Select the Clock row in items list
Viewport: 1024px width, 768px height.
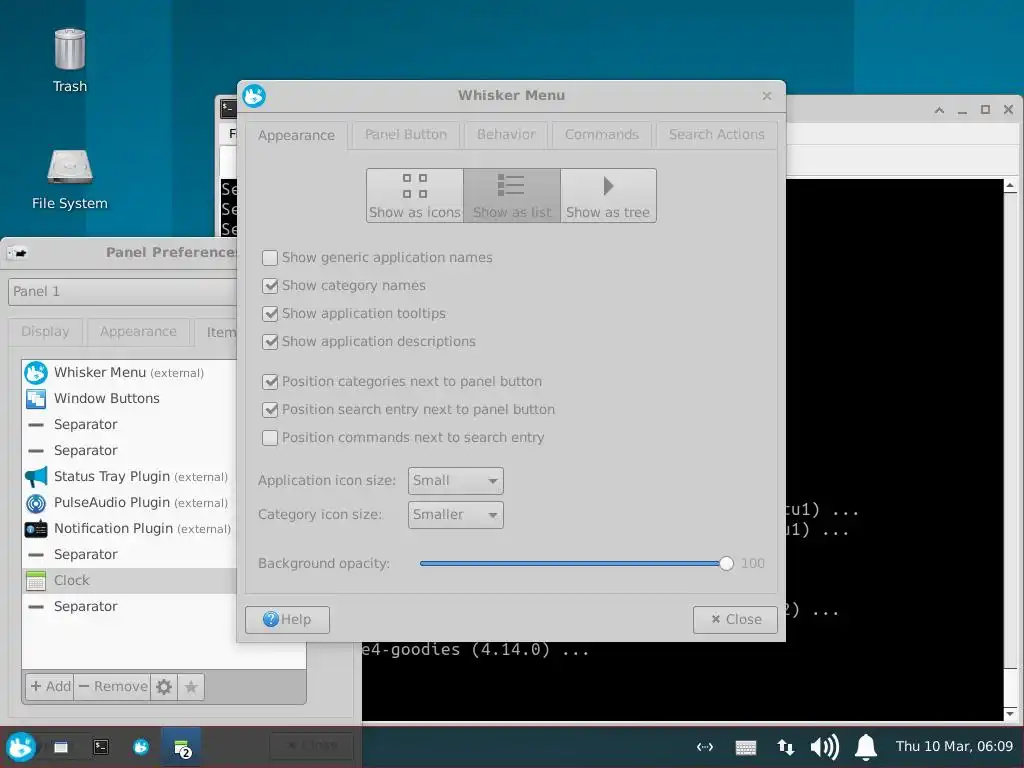(131, 581)
